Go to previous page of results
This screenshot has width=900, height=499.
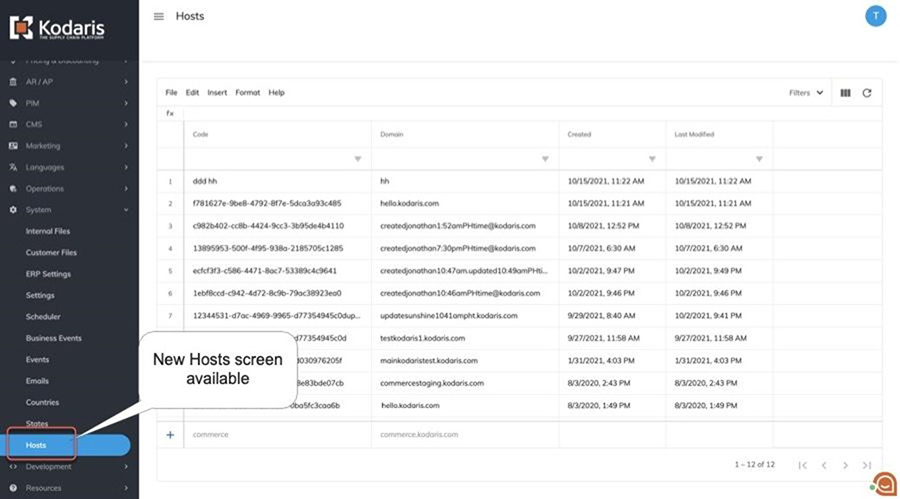click(x=824, y=465)
